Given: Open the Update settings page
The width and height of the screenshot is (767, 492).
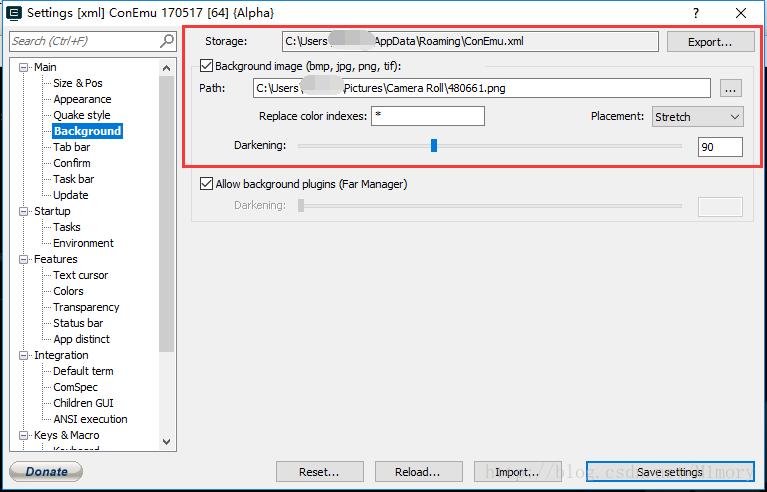Looking at the screenshot, I should [x=70, y=195].
